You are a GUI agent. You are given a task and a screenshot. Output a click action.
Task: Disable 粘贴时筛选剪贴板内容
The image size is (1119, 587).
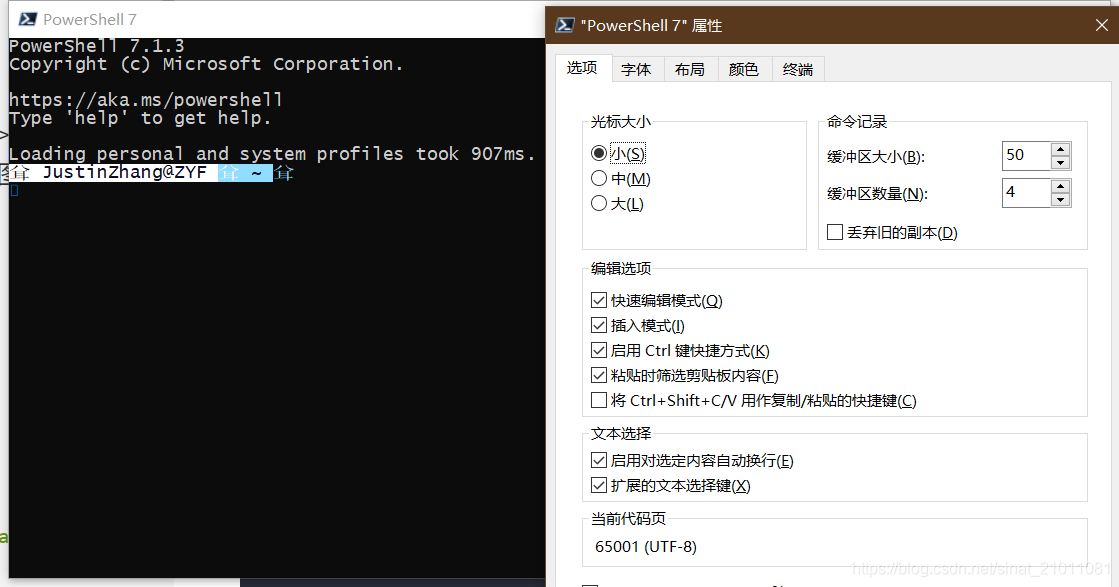[x=598, y=375]
